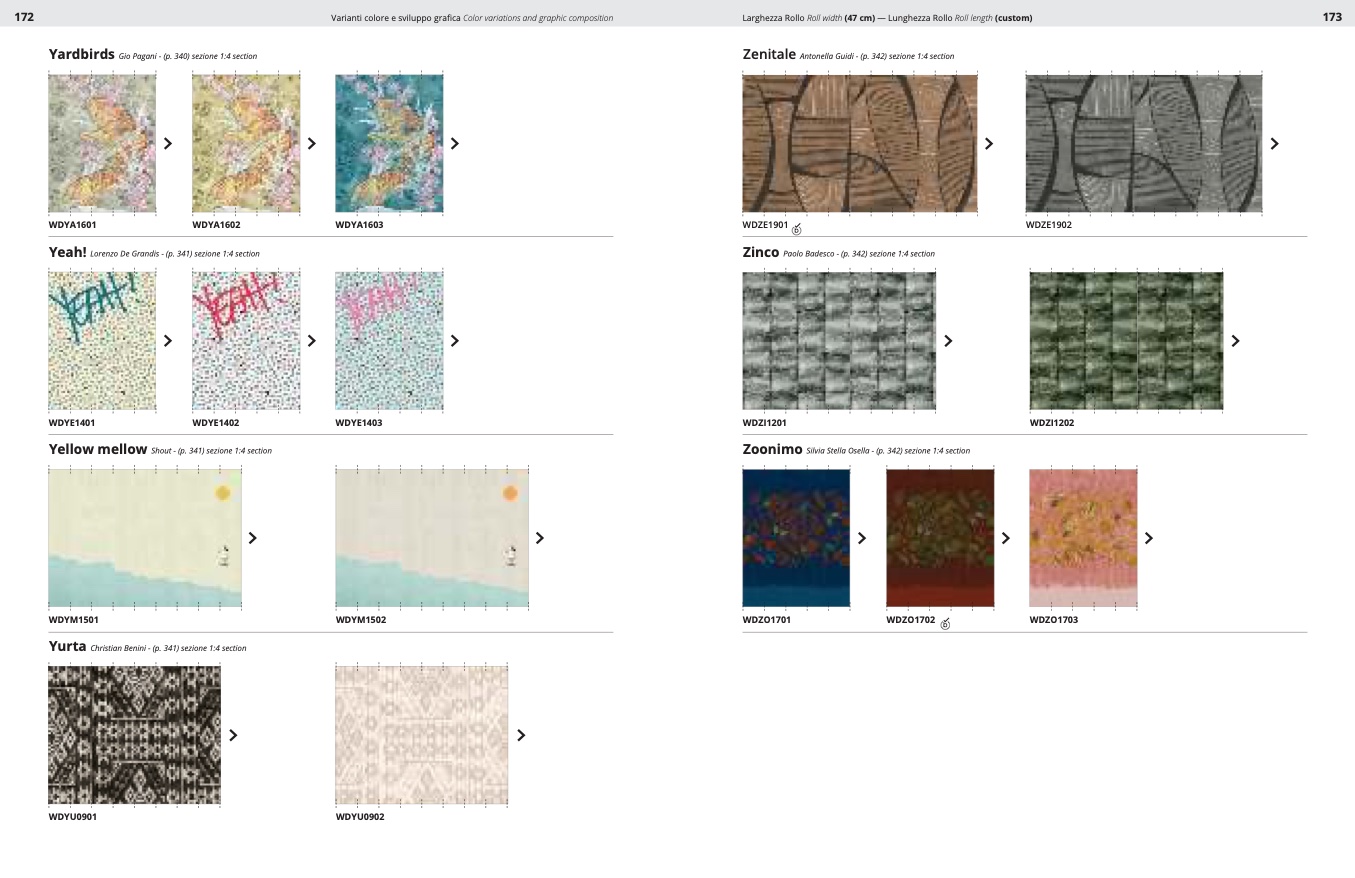Click the Zinco section title
This screenshot has width=1355, height=878.
point(760,253)
